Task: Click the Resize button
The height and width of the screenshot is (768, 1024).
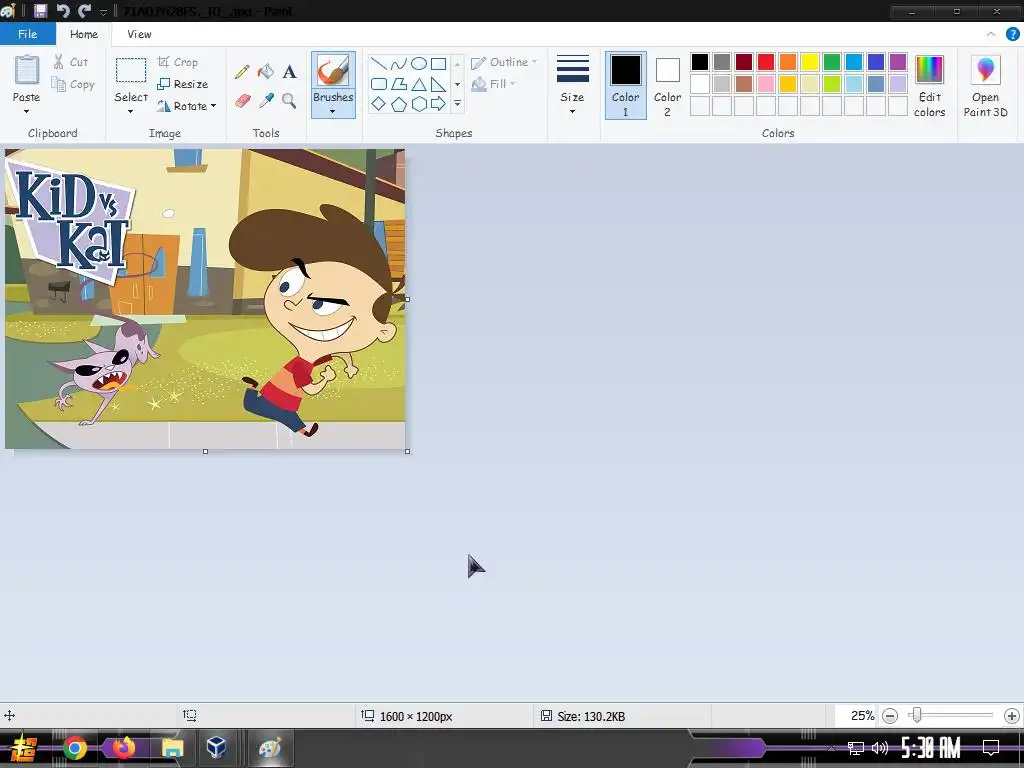Action: [x=183, y=84]
